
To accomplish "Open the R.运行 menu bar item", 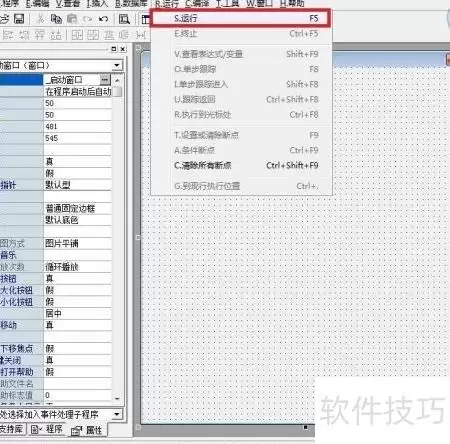I will point(167,4).
